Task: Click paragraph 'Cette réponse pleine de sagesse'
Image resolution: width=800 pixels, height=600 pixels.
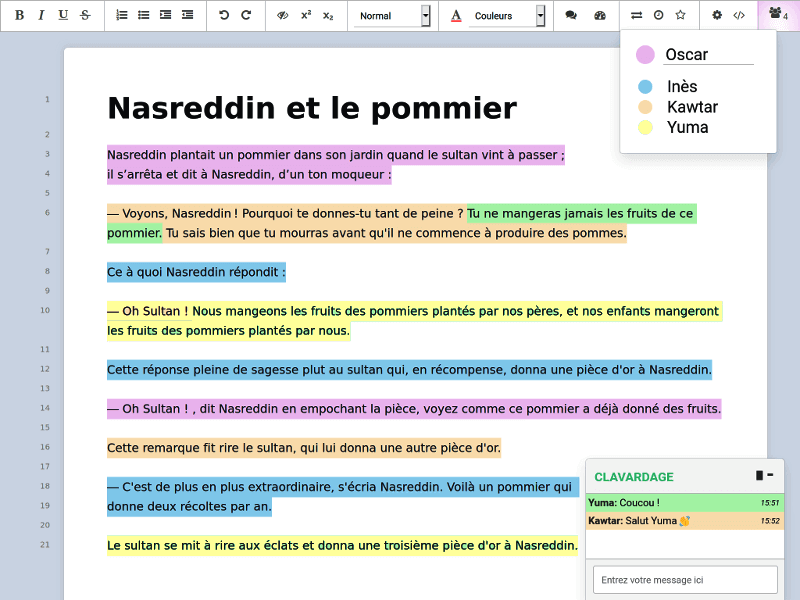Action: (x=409, y=369)
